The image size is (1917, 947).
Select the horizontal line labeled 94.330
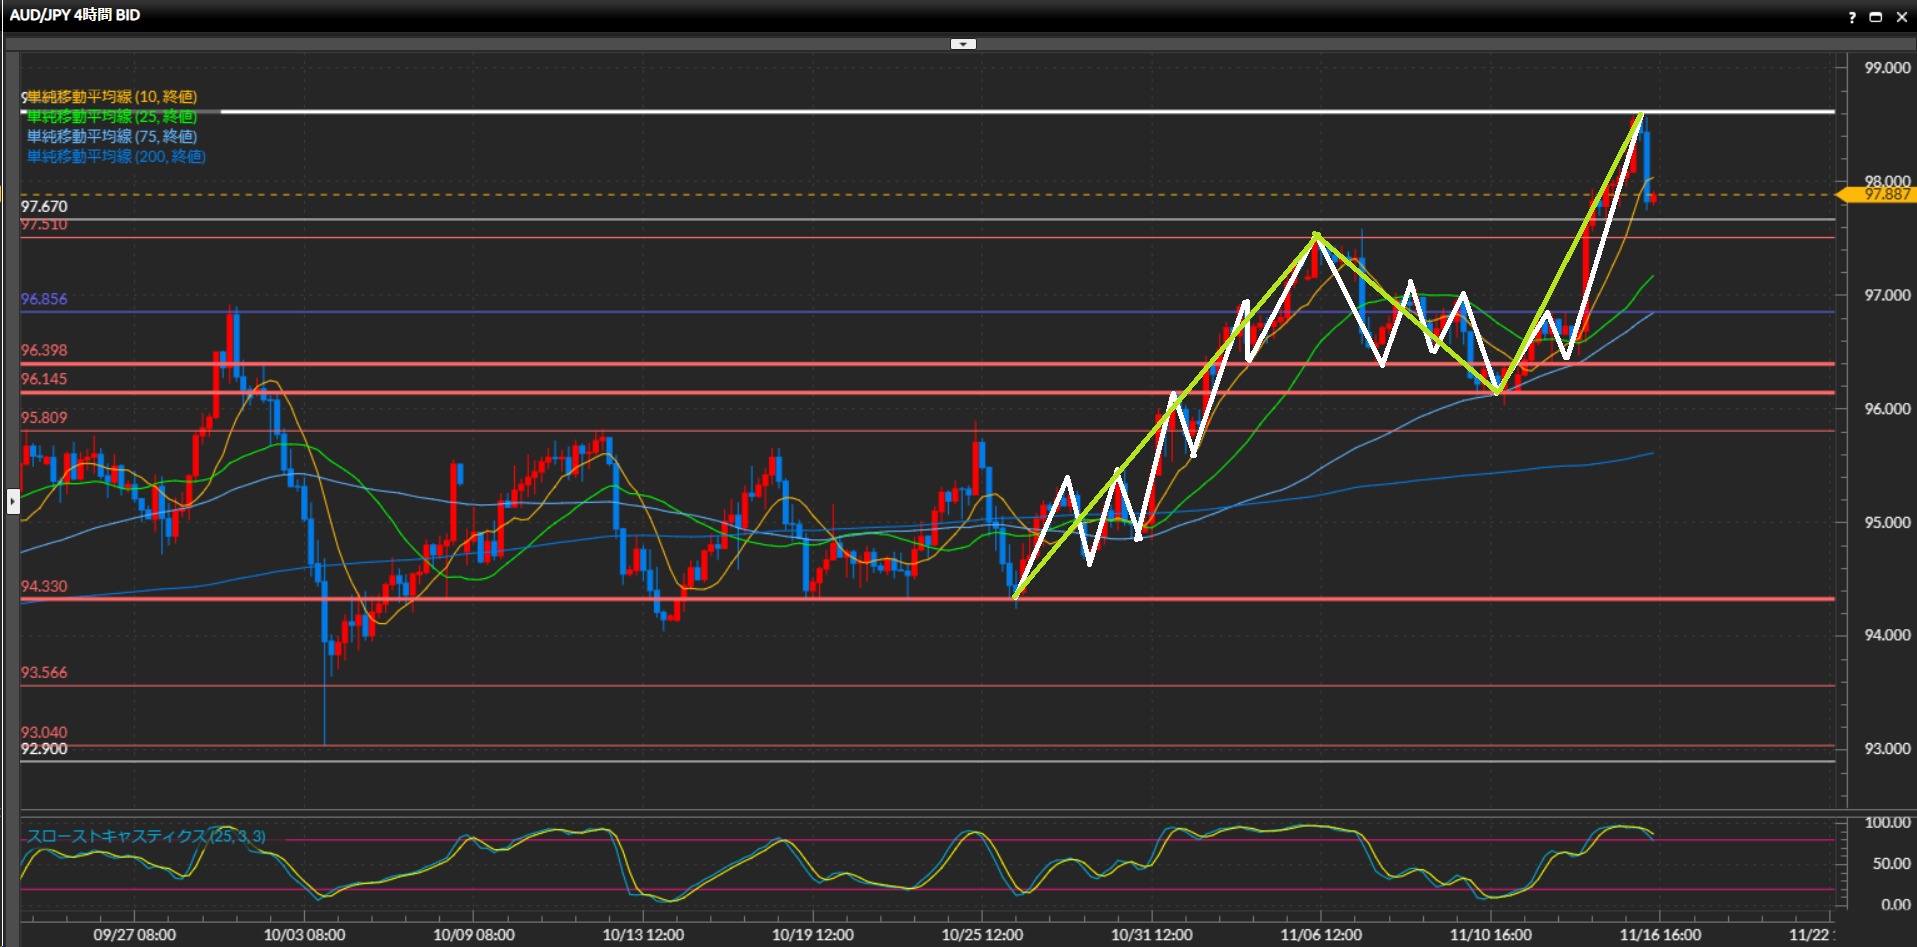point(44,587)
